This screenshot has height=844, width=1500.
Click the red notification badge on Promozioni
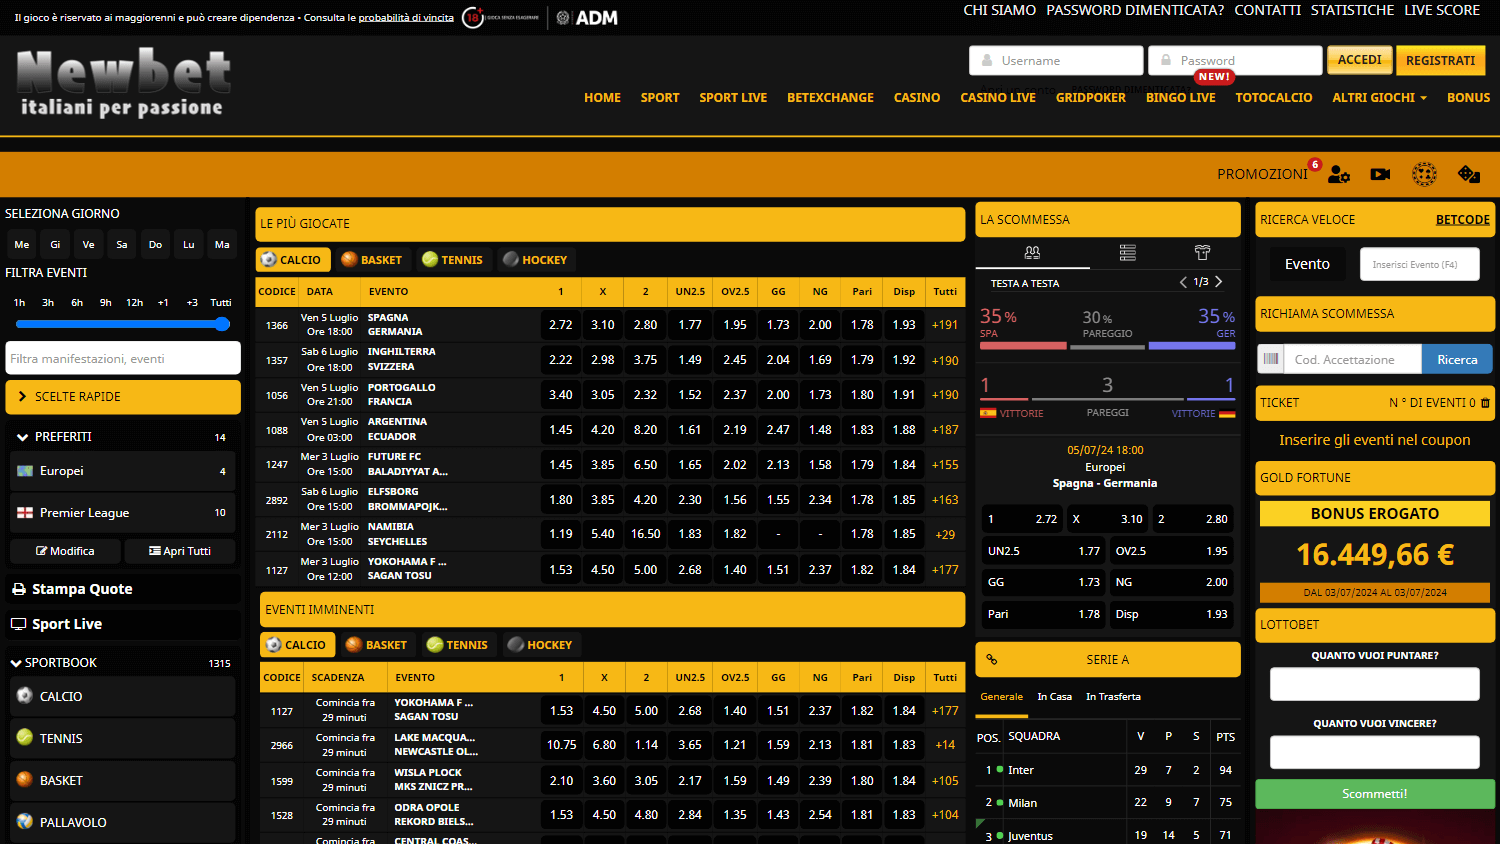point(1315,164)
